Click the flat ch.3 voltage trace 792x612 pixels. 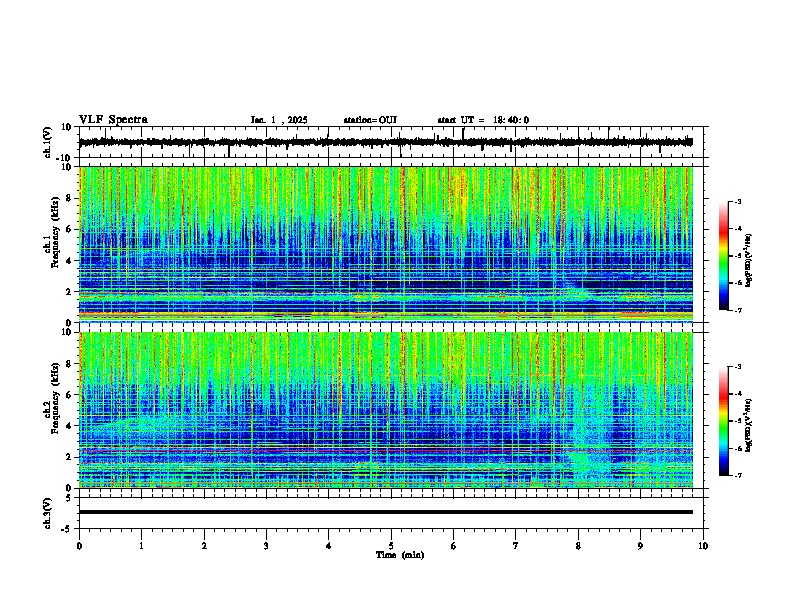pyautogui.click(x=386, y=512)
